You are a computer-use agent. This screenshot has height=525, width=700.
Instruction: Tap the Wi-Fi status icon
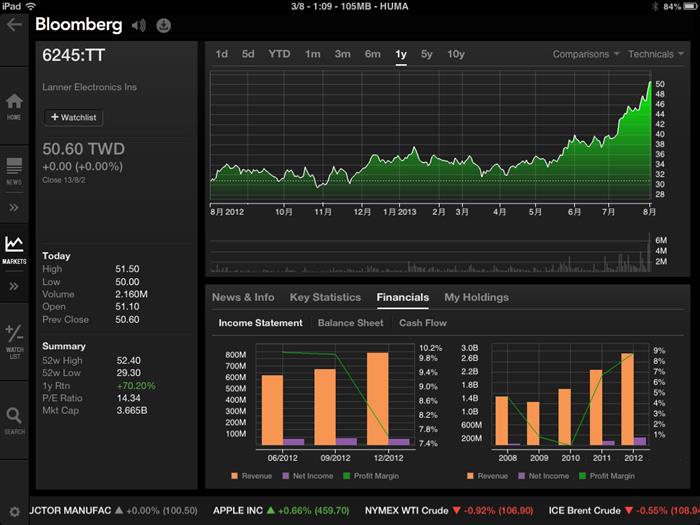[x=31, y=6]
